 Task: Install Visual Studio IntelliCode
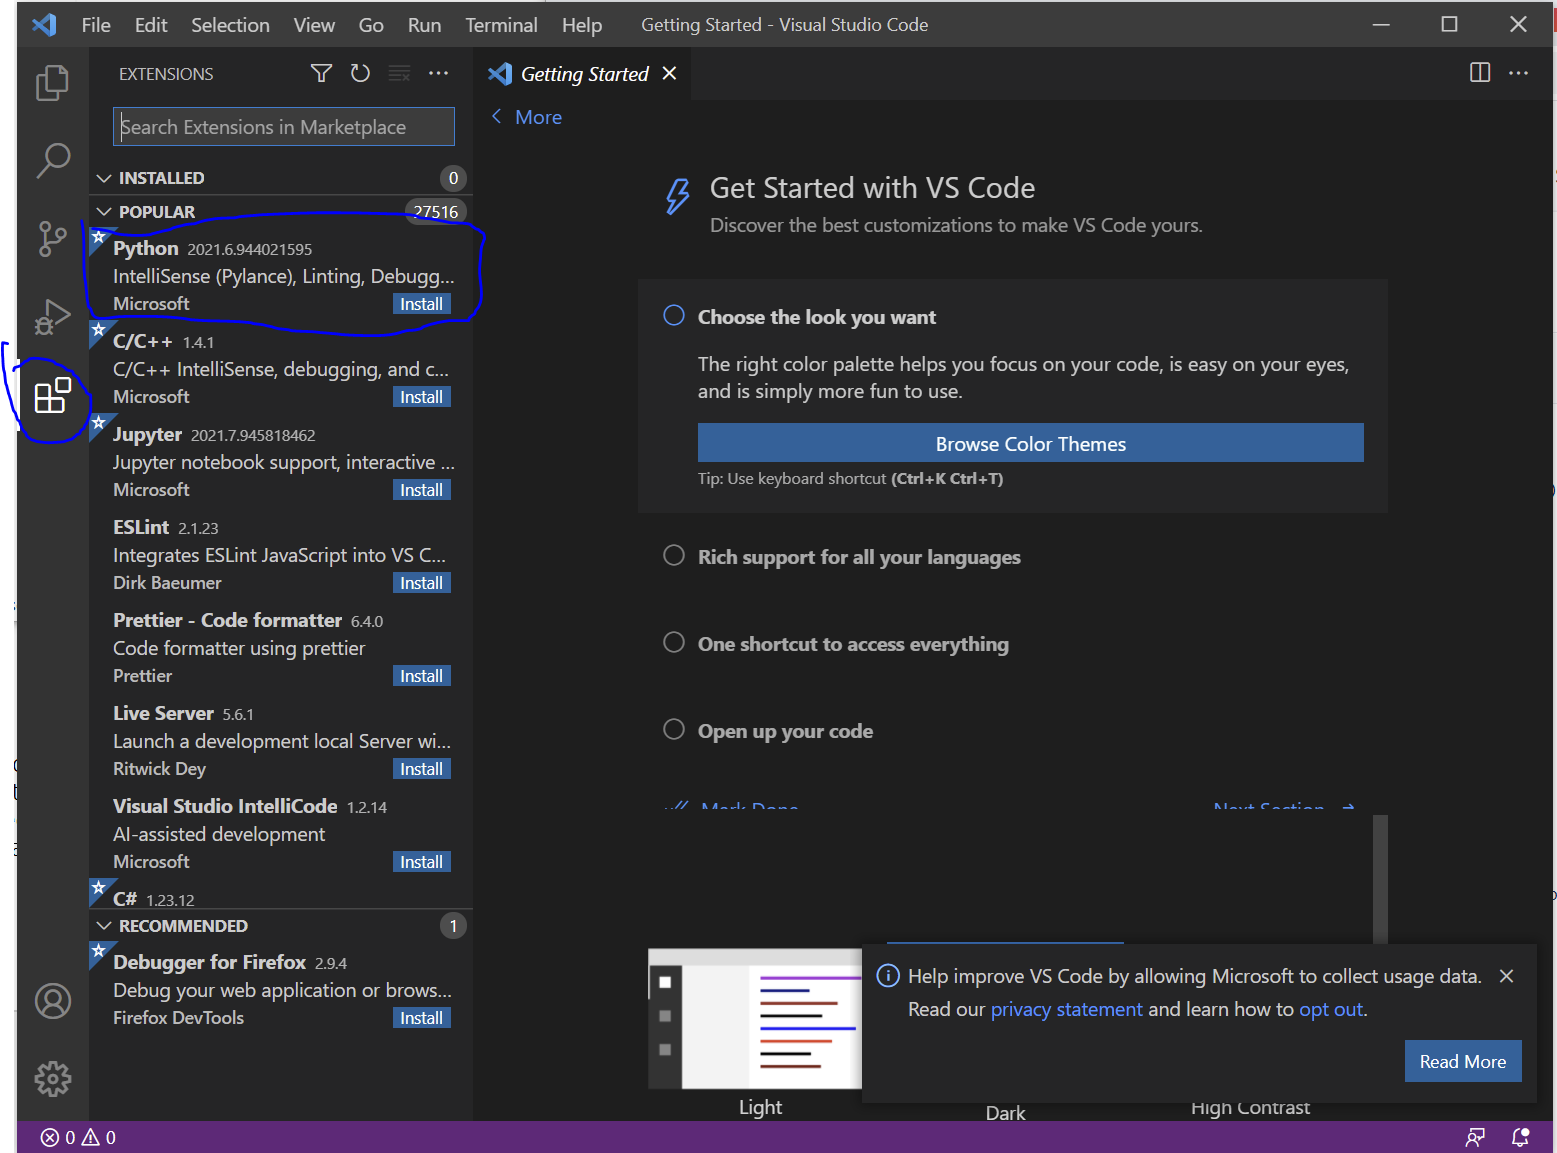click(x=422, y=862)
